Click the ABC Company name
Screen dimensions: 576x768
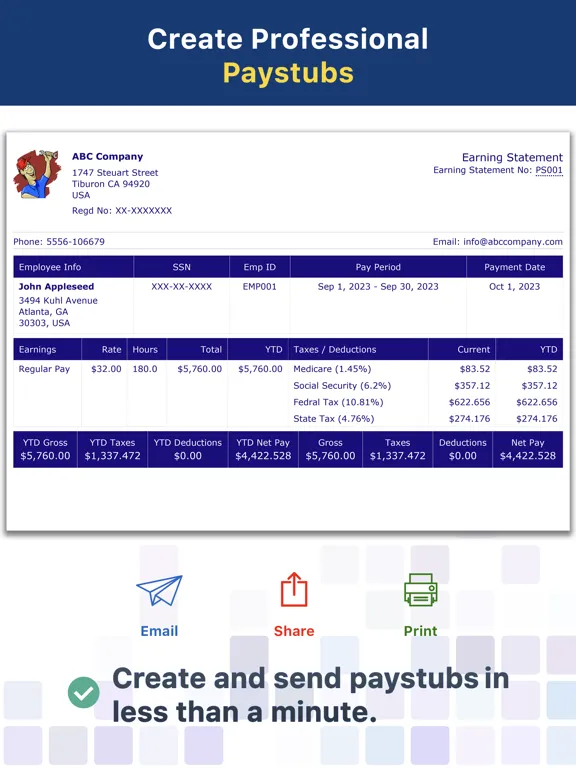pyautogui.click(x=107, y=156)
